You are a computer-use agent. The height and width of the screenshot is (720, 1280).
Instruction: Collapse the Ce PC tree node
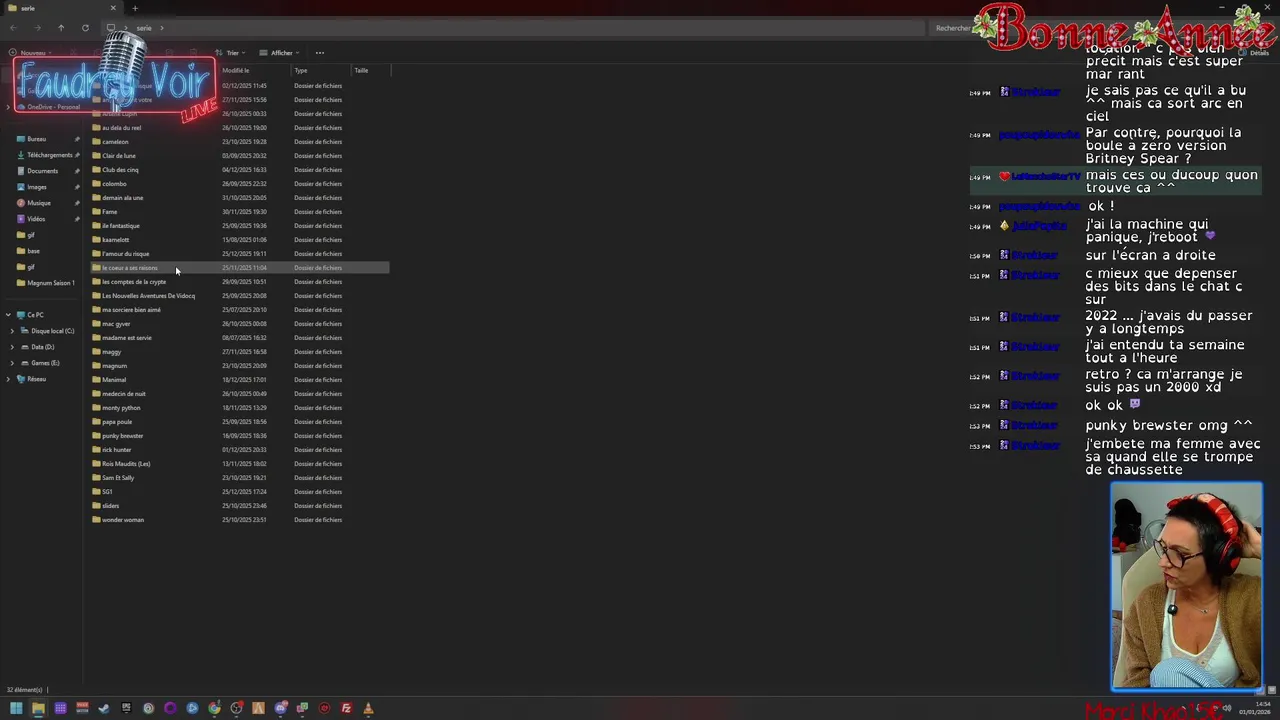click(9, 315)
